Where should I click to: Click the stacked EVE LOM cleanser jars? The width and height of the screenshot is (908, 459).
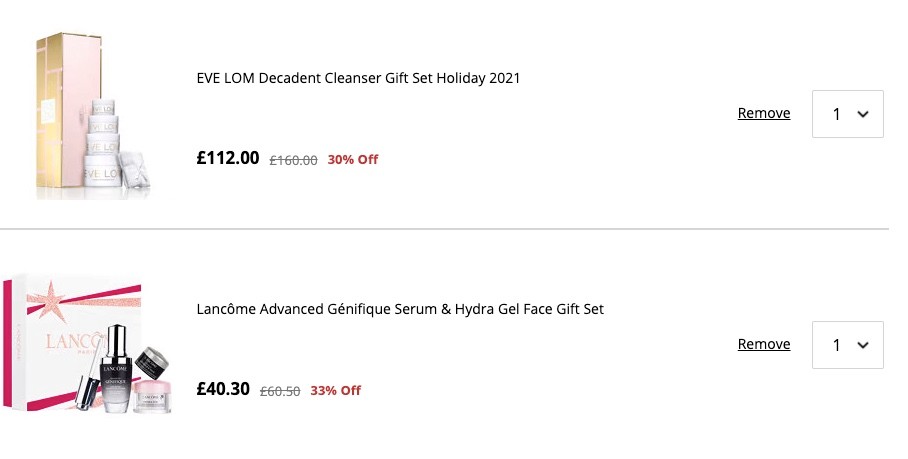tap(103, 143)
